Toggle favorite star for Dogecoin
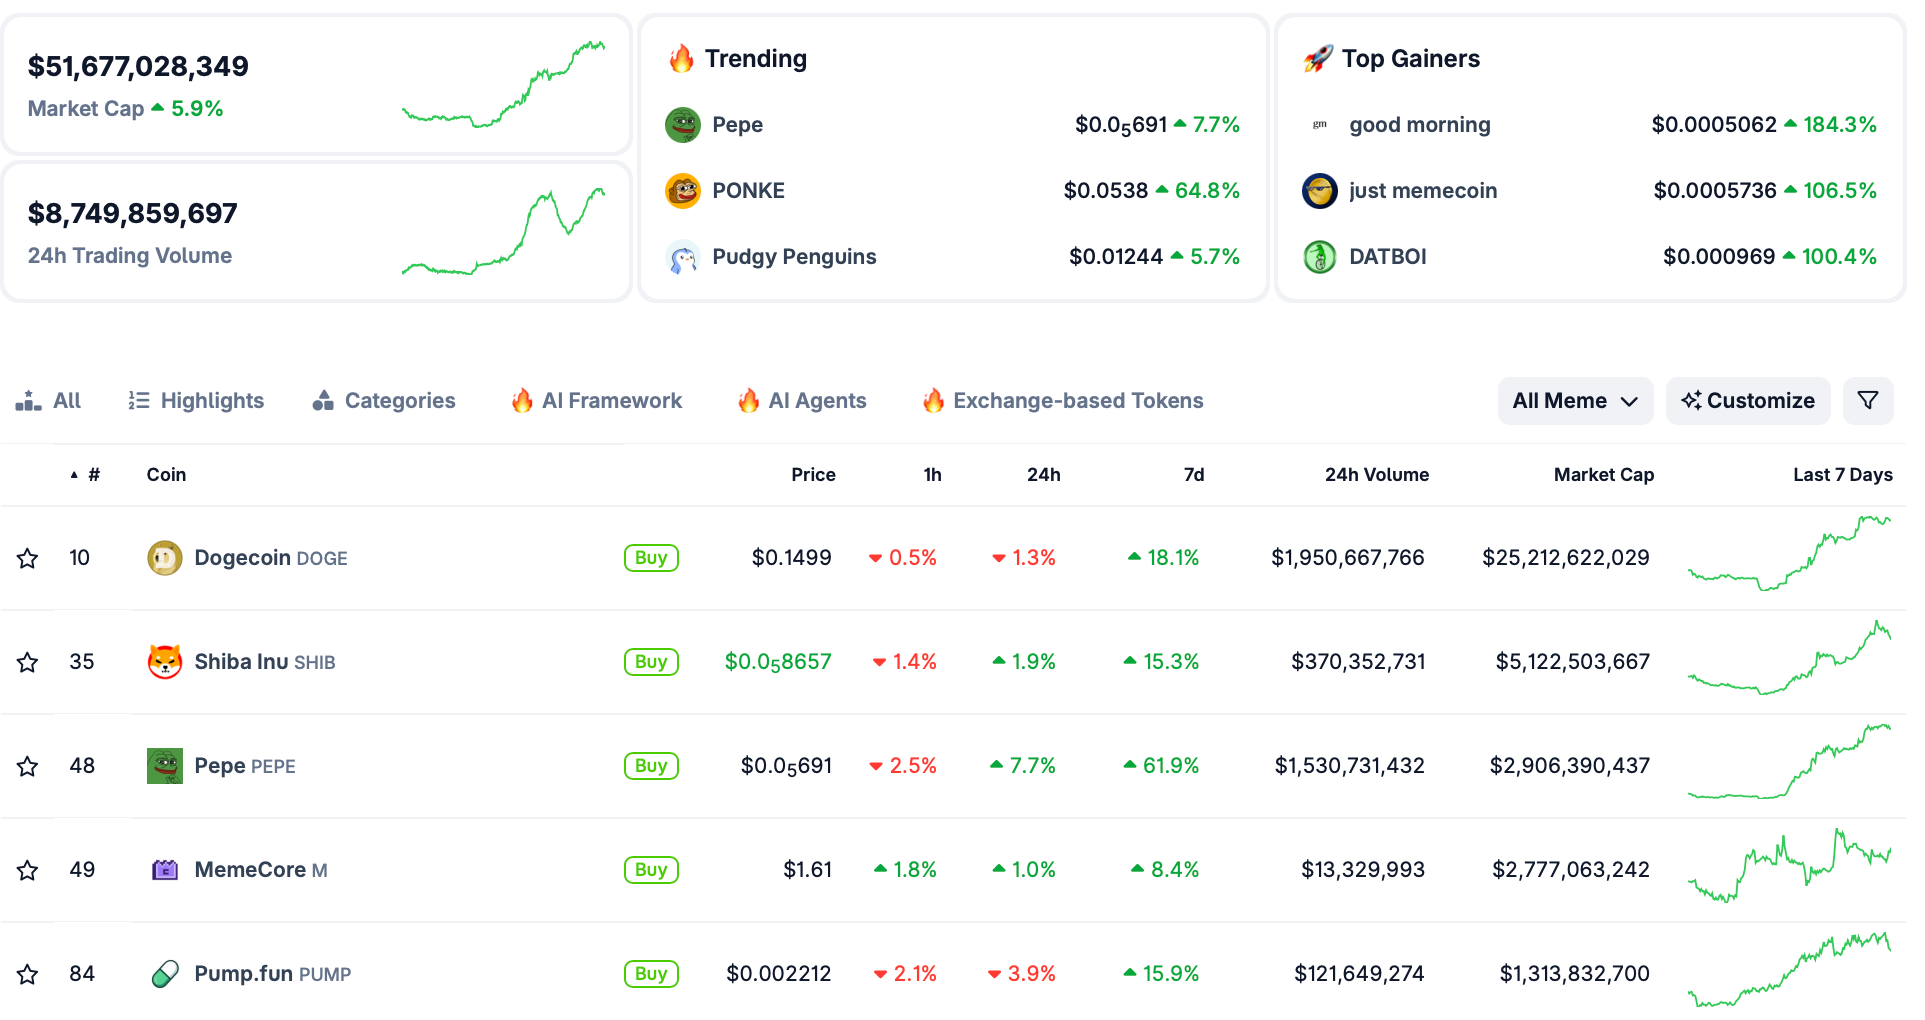Viewport: 1925px width, 1020px height. pyautogui.click(x=28, y=558)
